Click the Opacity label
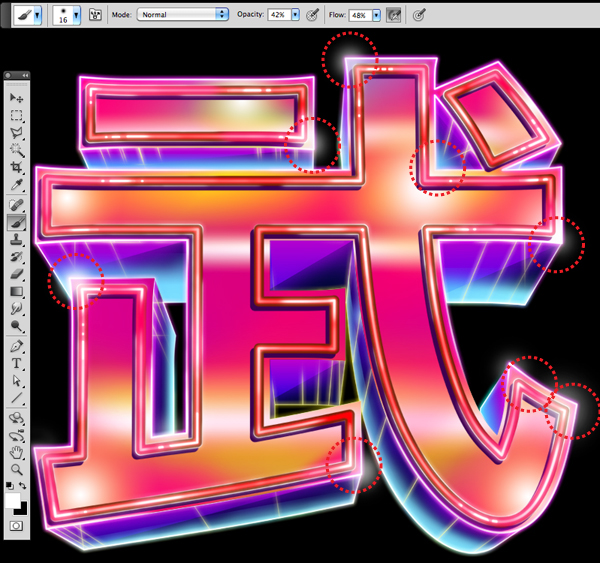Screen dimensions: 600x563 (250, 14)
